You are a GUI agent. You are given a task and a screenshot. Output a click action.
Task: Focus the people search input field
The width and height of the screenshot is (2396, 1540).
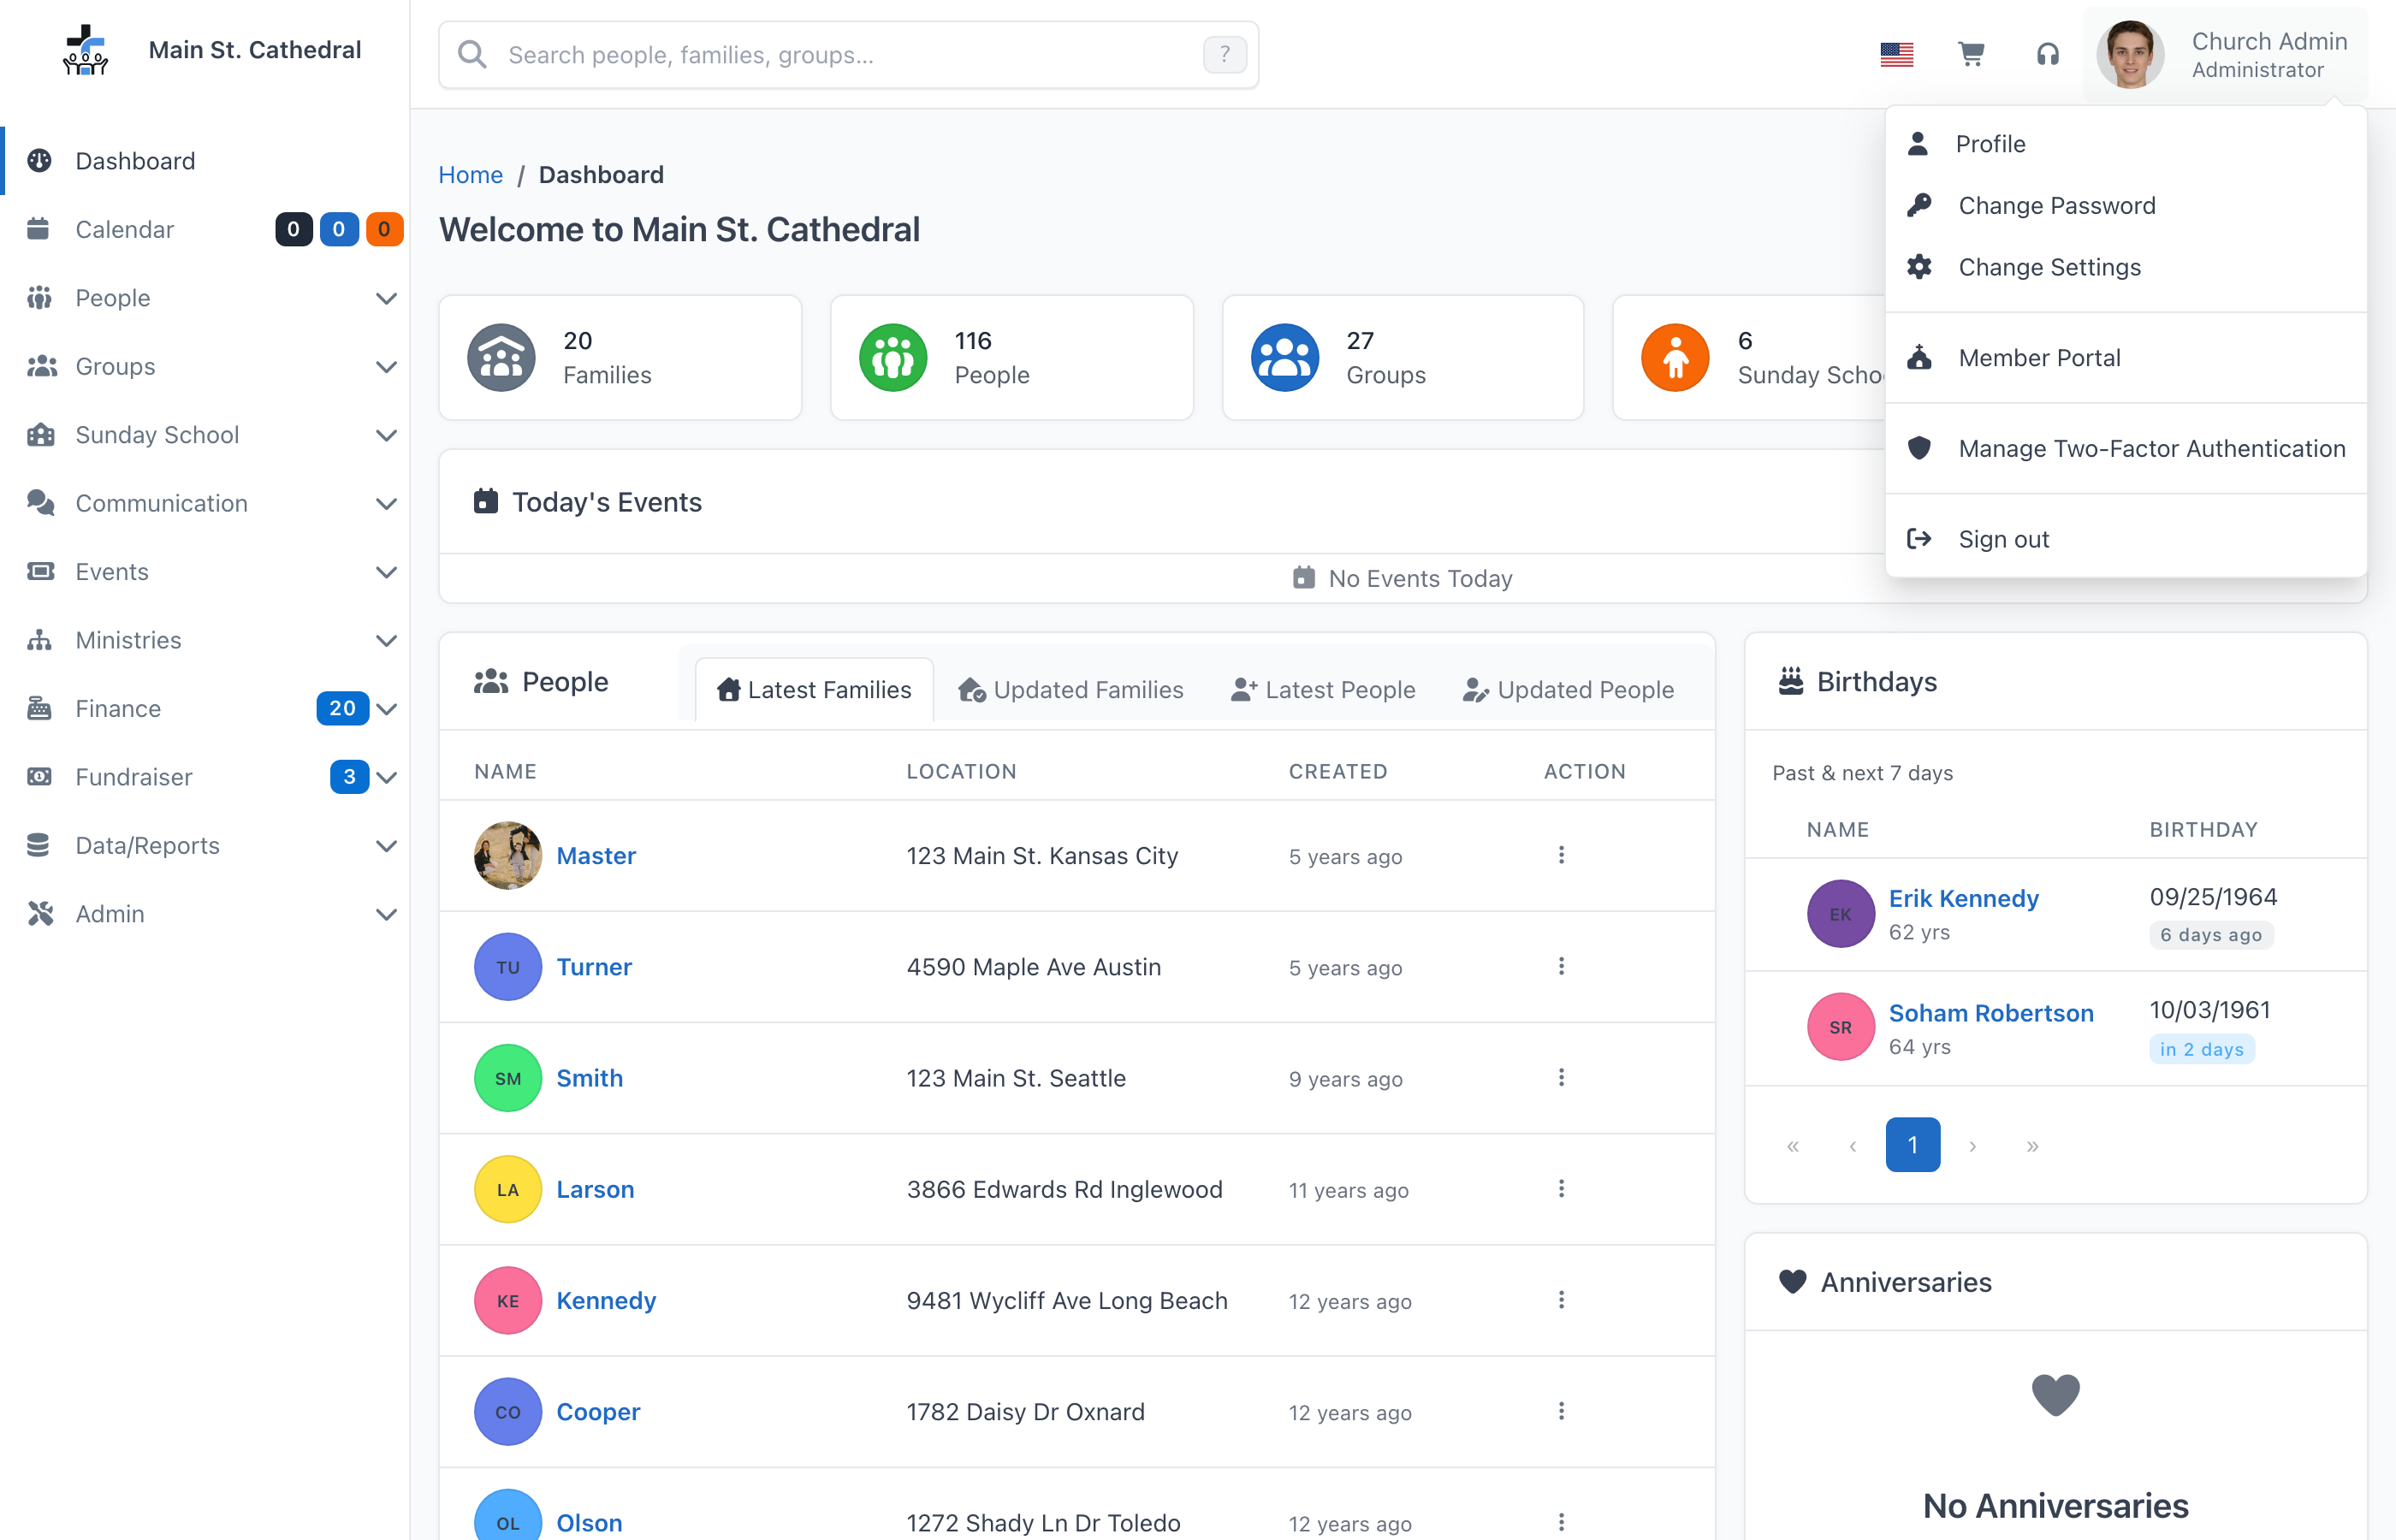[x=848, y=55]
